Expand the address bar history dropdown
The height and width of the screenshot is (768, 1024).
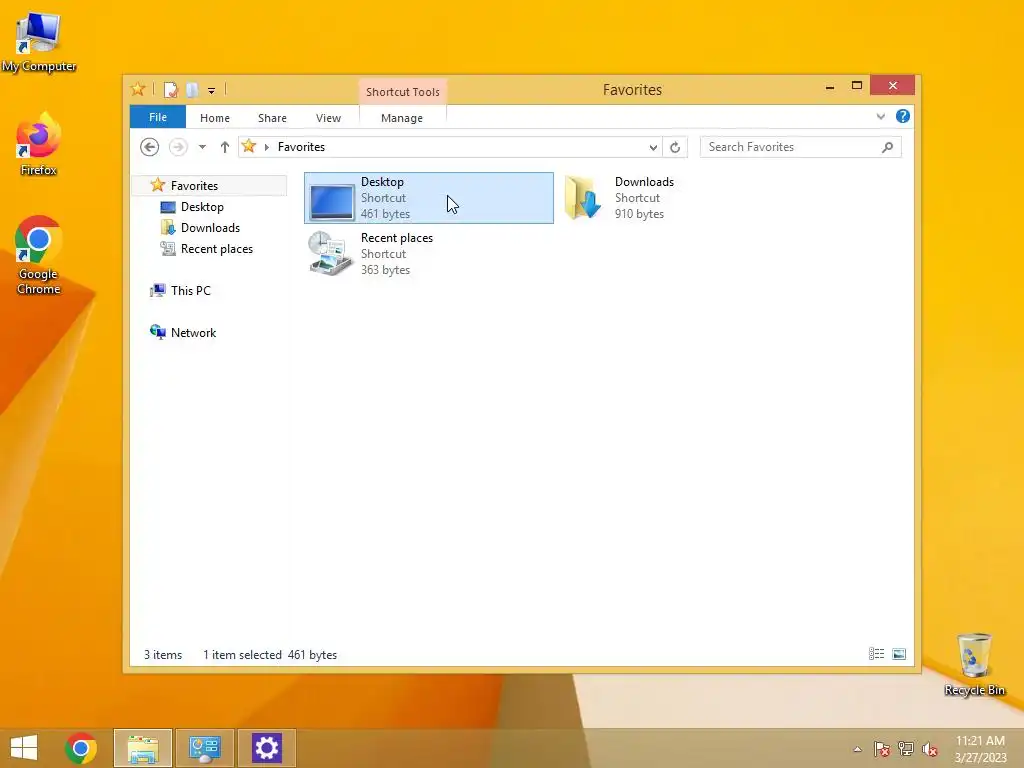coord(653,148)
